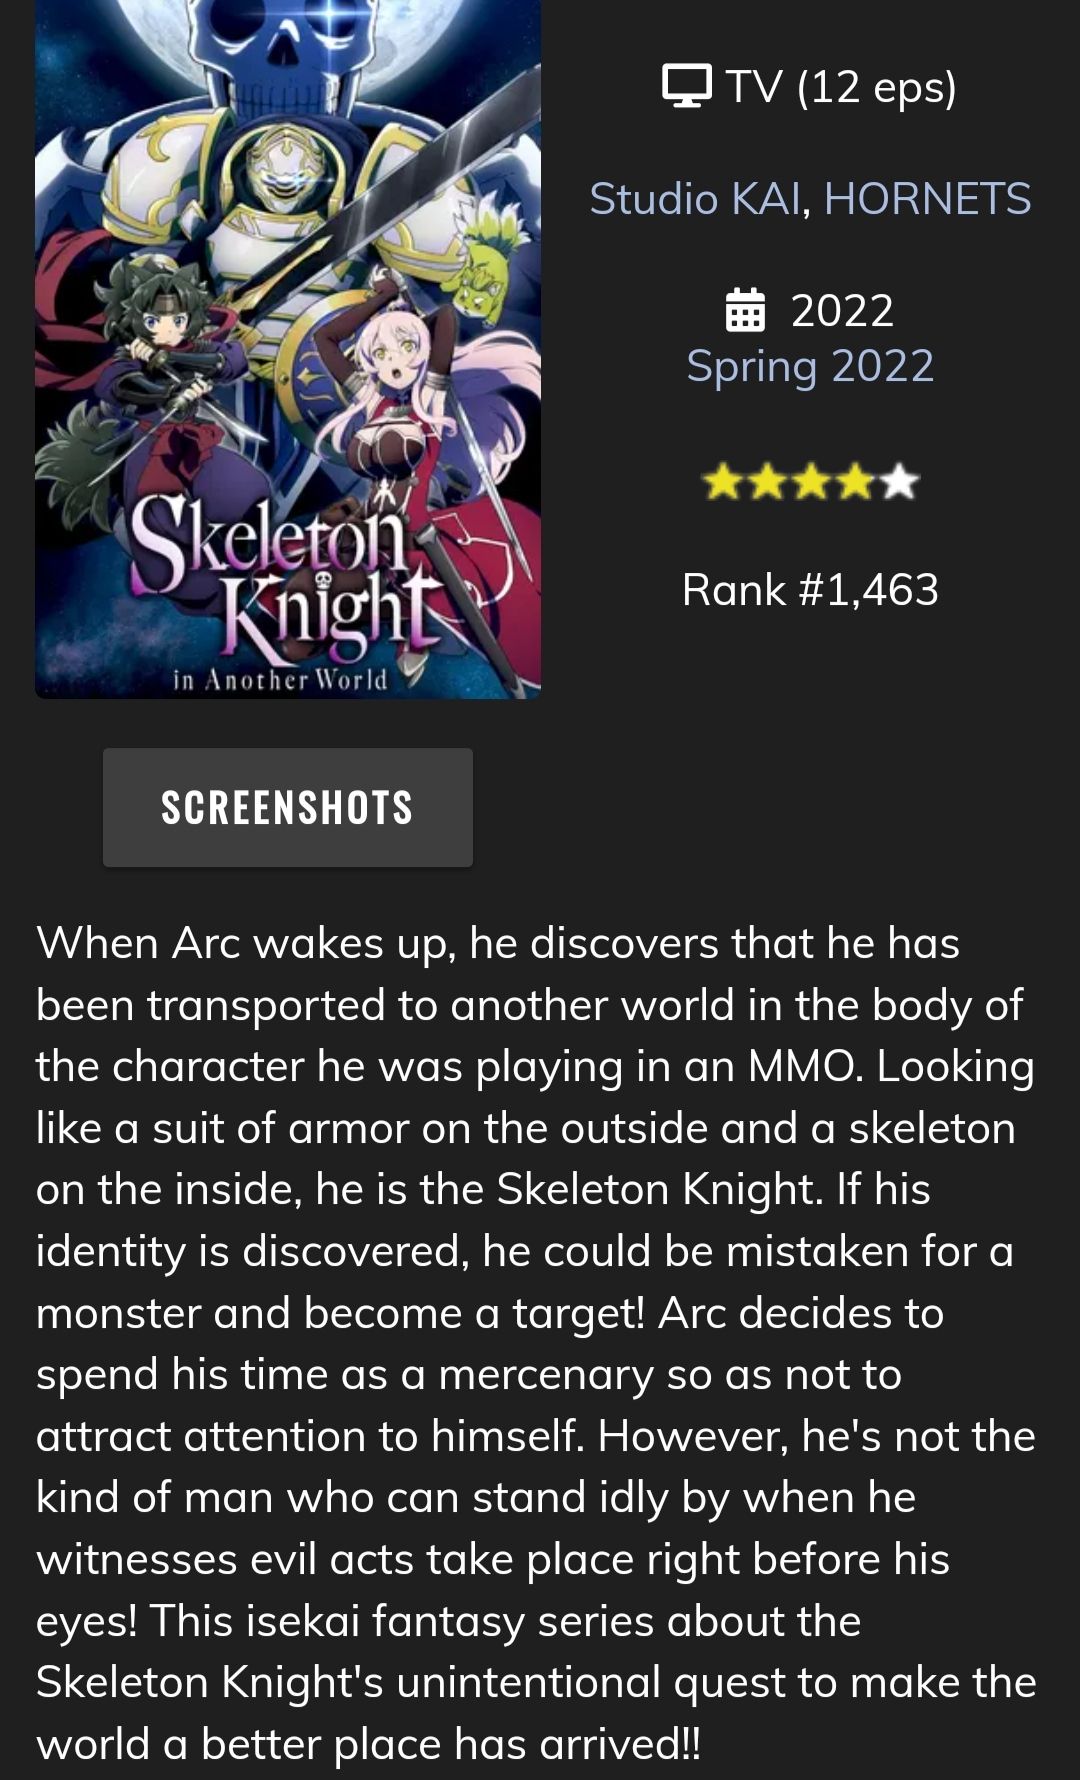Click the Rank #1,463 text

pos(810,589)
